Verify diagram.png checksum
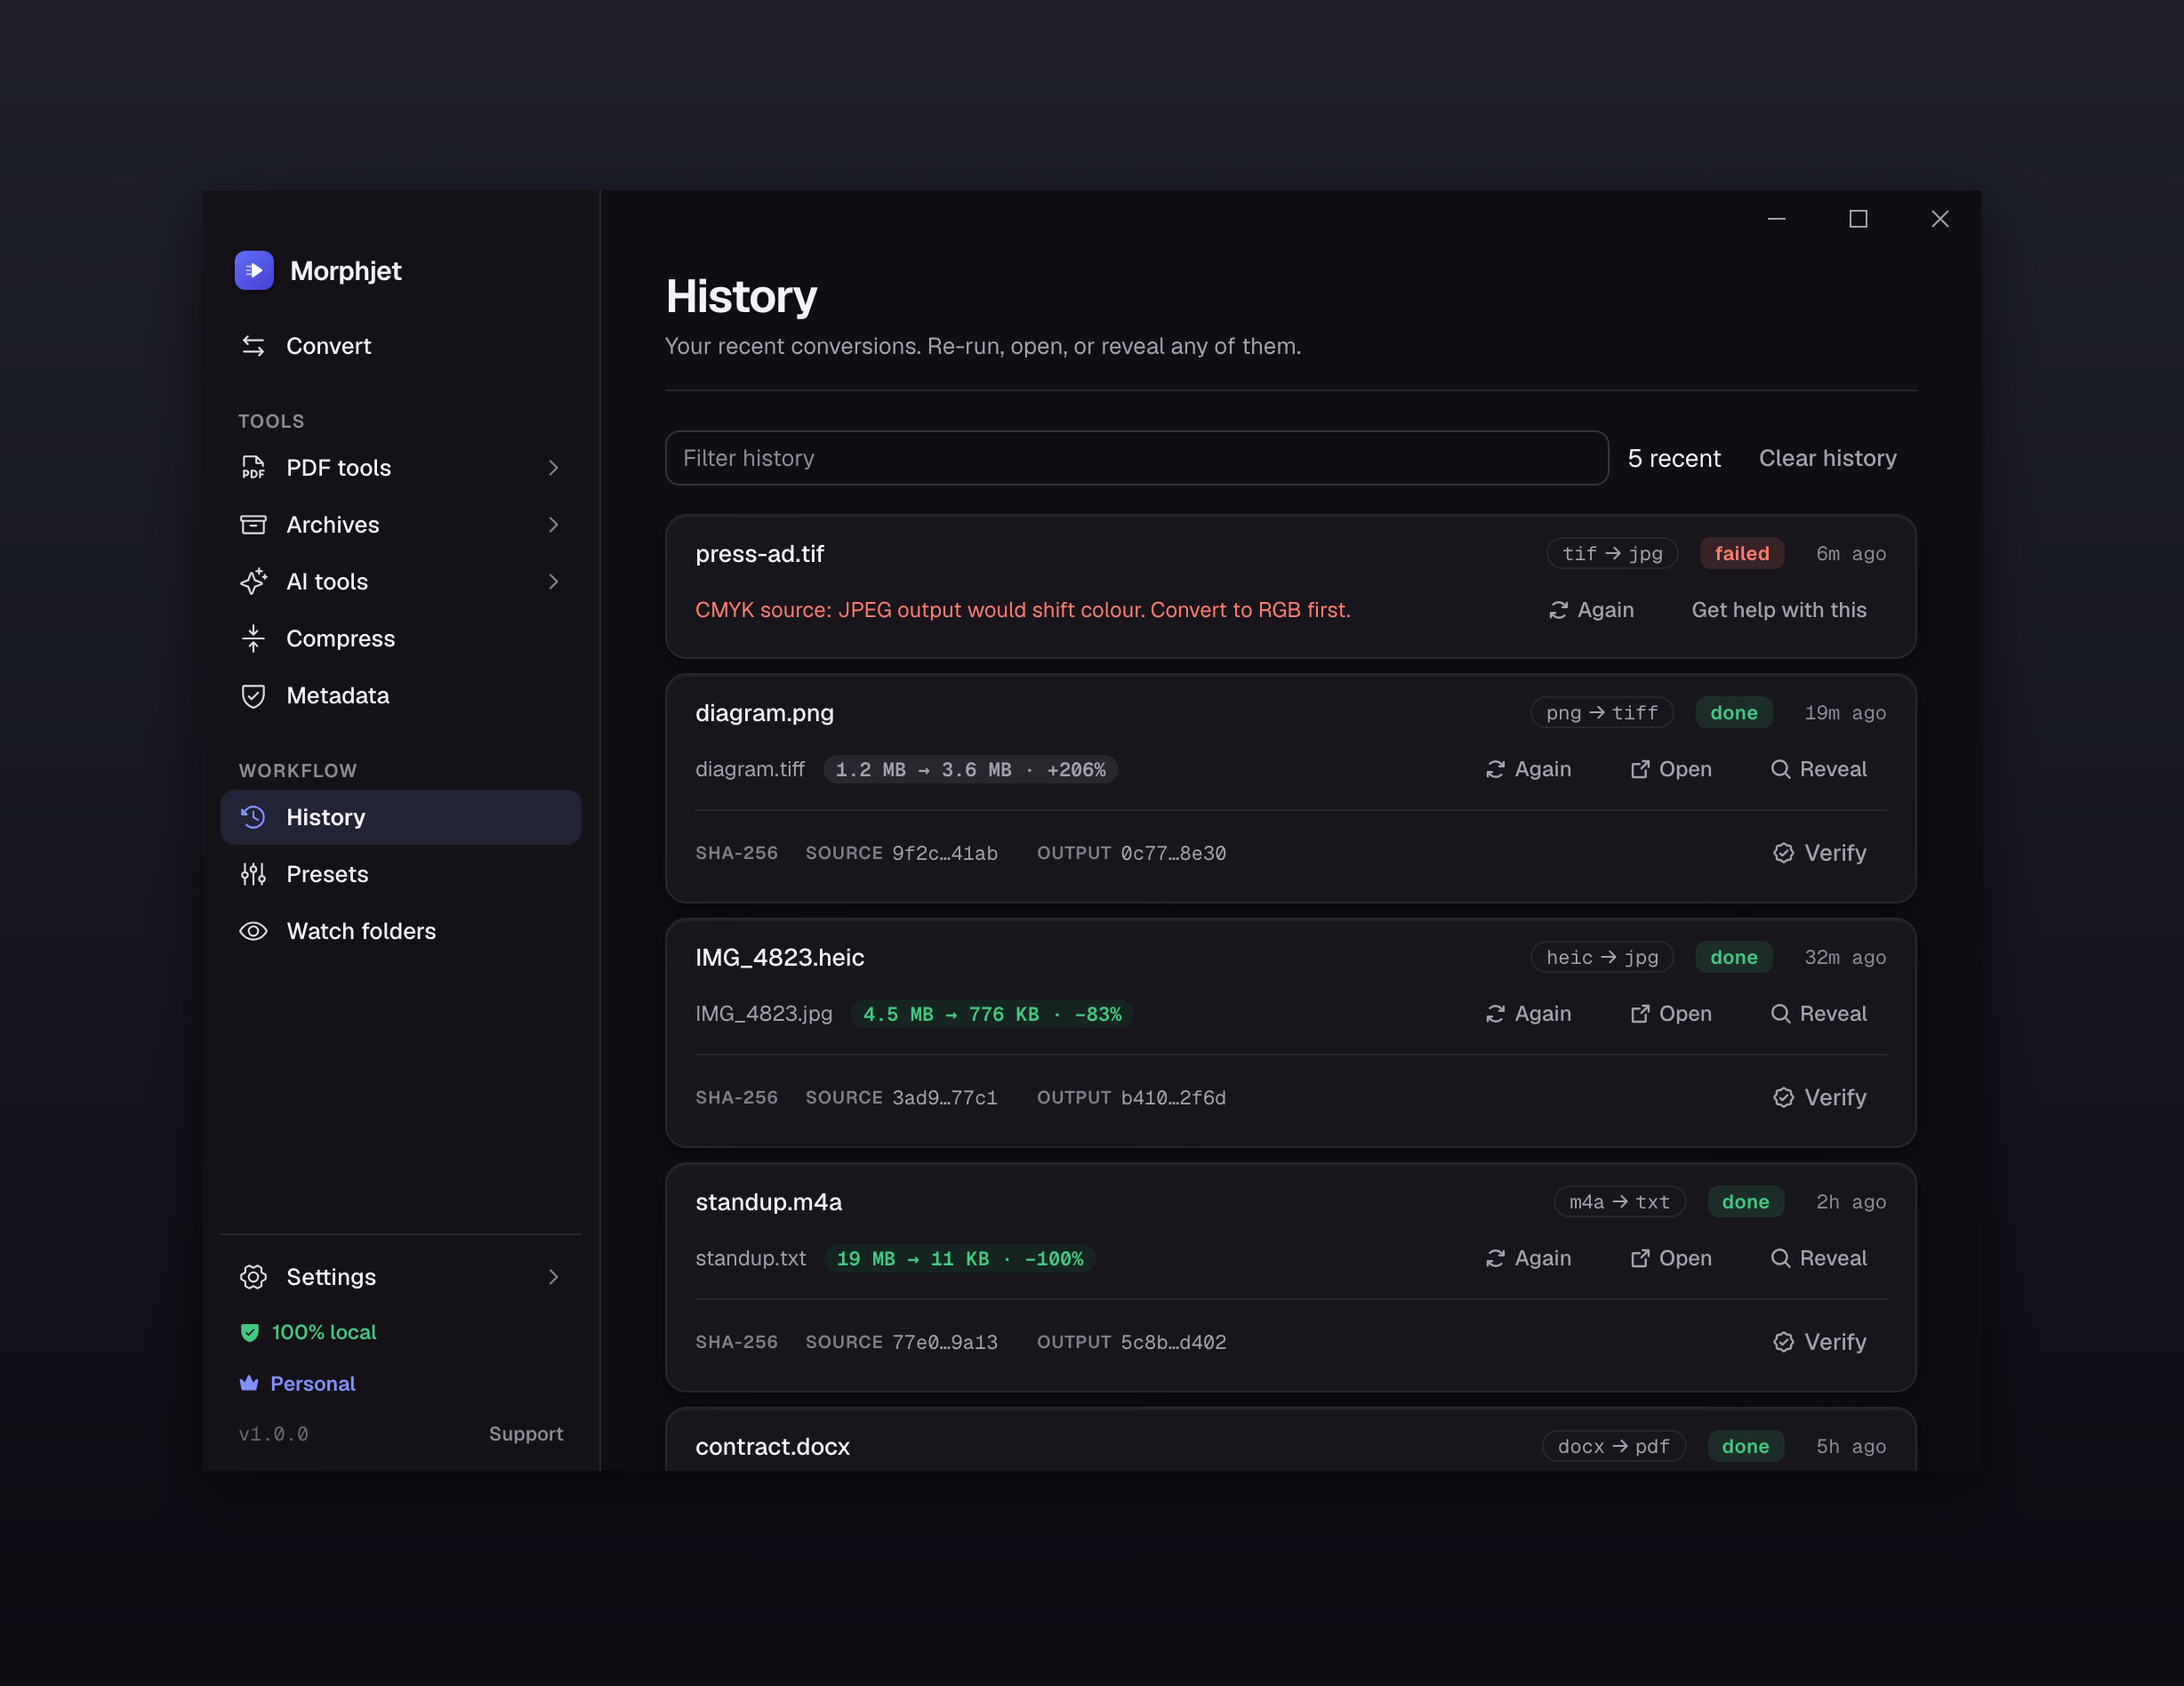2184x1686 pixels. coord(1819,853)
